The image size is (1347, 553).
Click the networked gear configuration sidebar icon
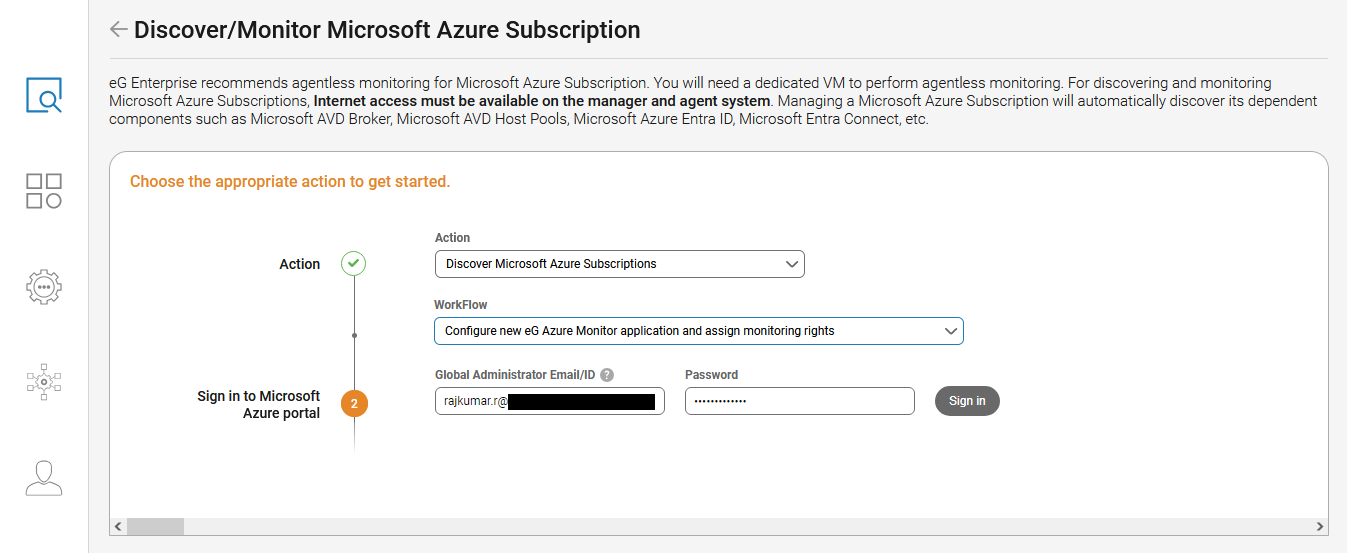pyautogui.click(x=44, y=381)
